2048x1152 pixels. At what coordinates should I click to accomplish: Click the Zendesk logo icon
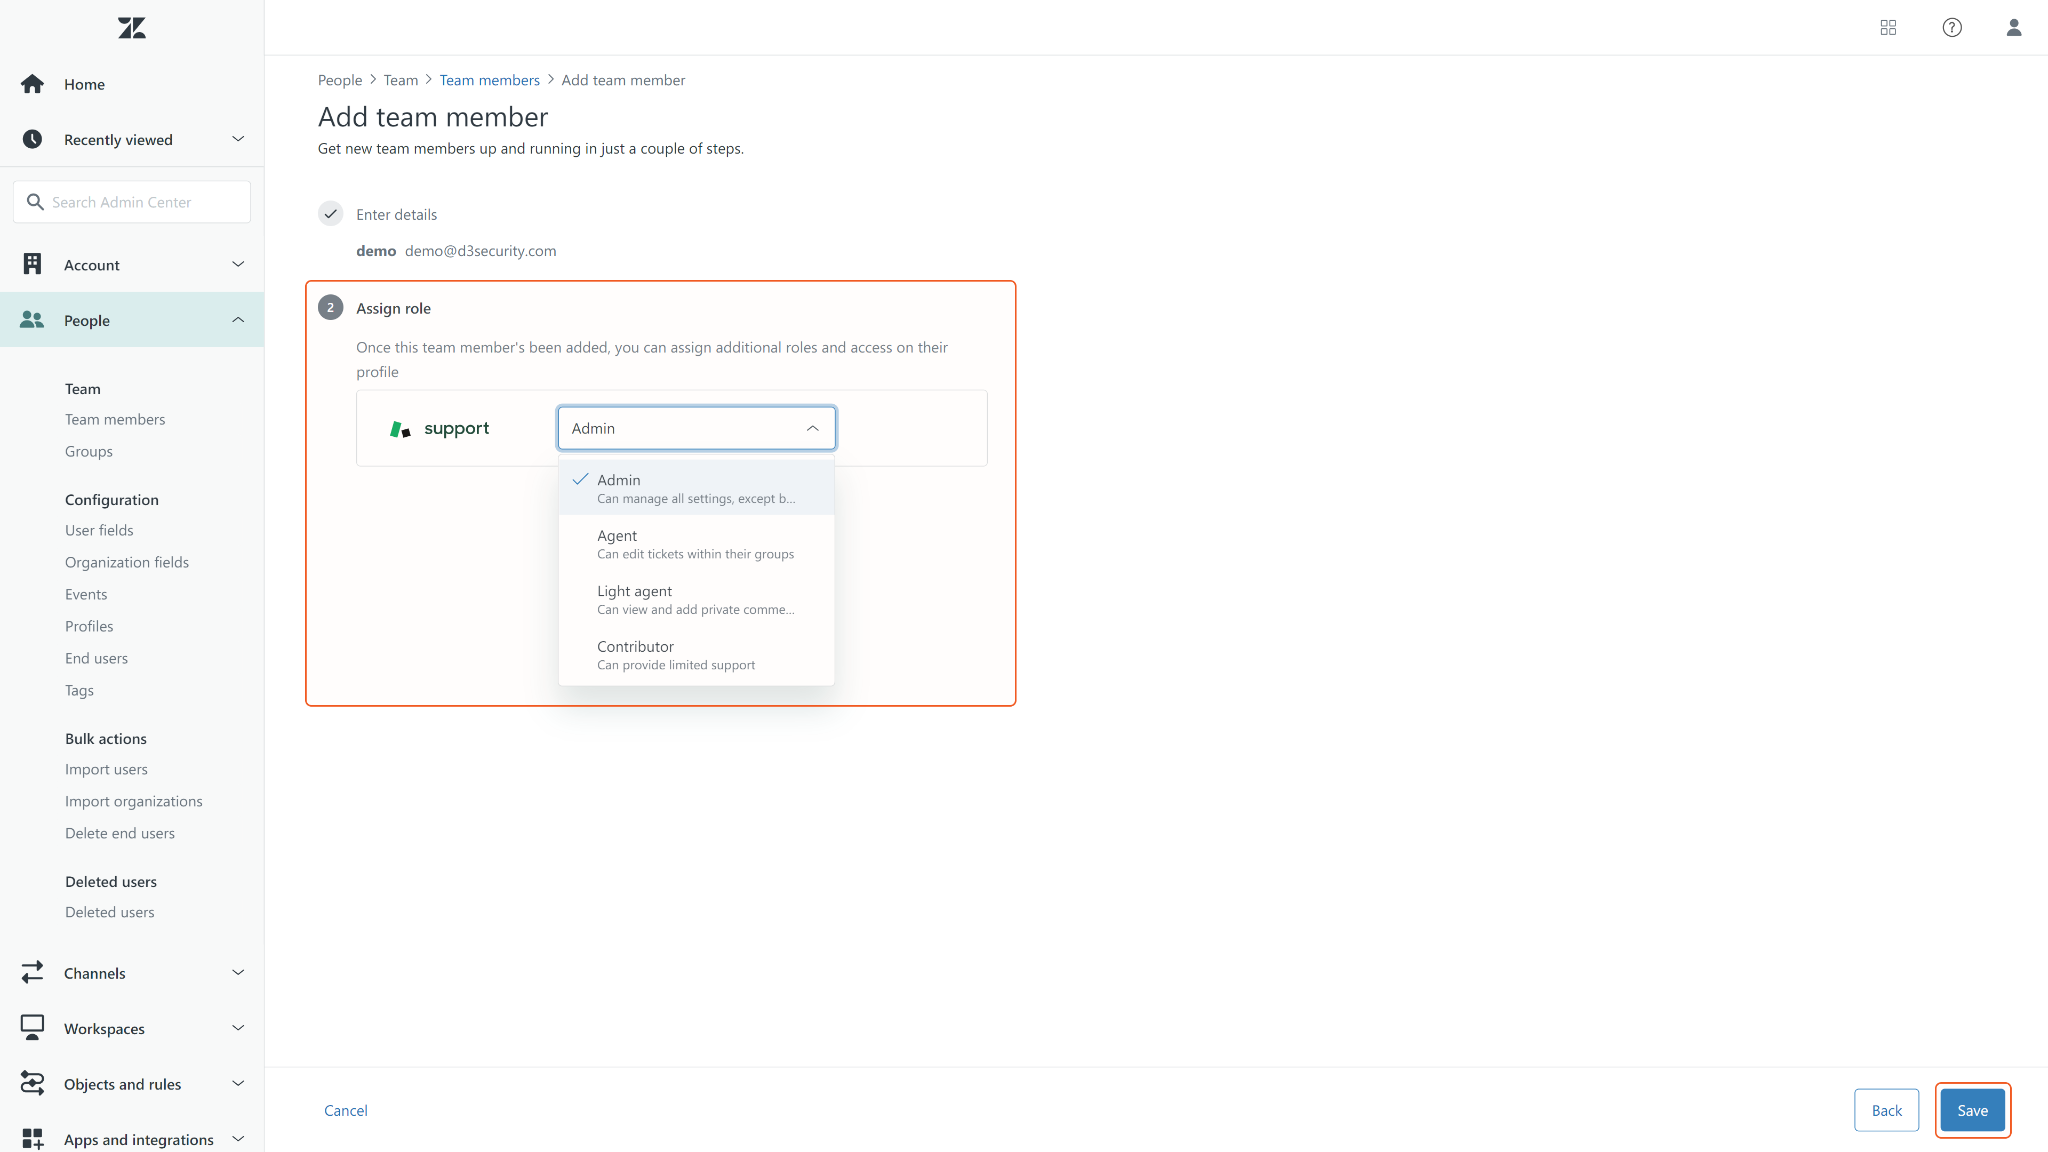click(x=132, y=28)
